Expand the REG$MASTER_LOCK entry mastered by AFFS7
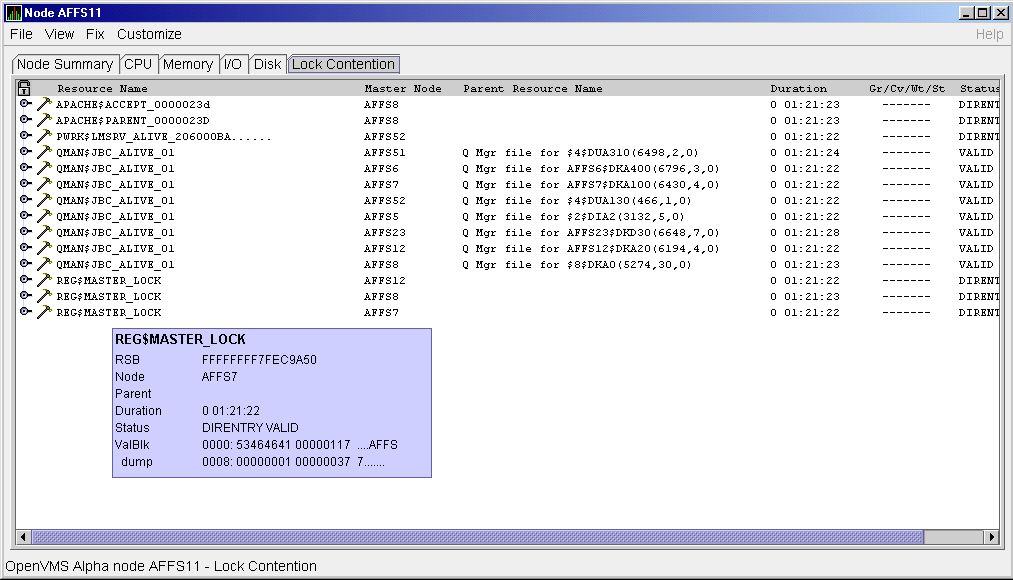The image size is (1013, 580). (25, 312)
